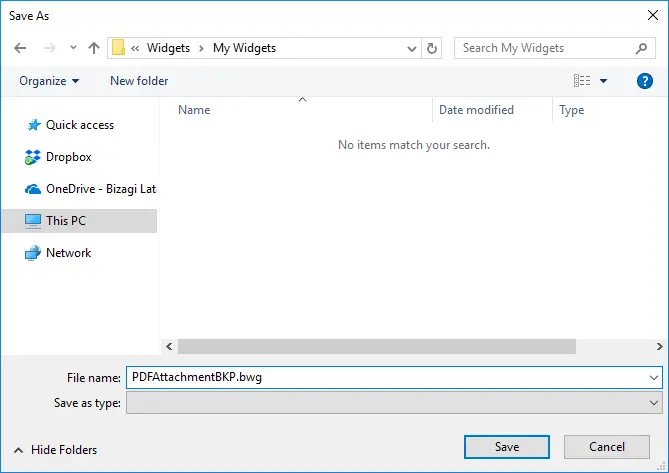
Task: Cancel the Save As dialog
Action: [x=607, y=447]
